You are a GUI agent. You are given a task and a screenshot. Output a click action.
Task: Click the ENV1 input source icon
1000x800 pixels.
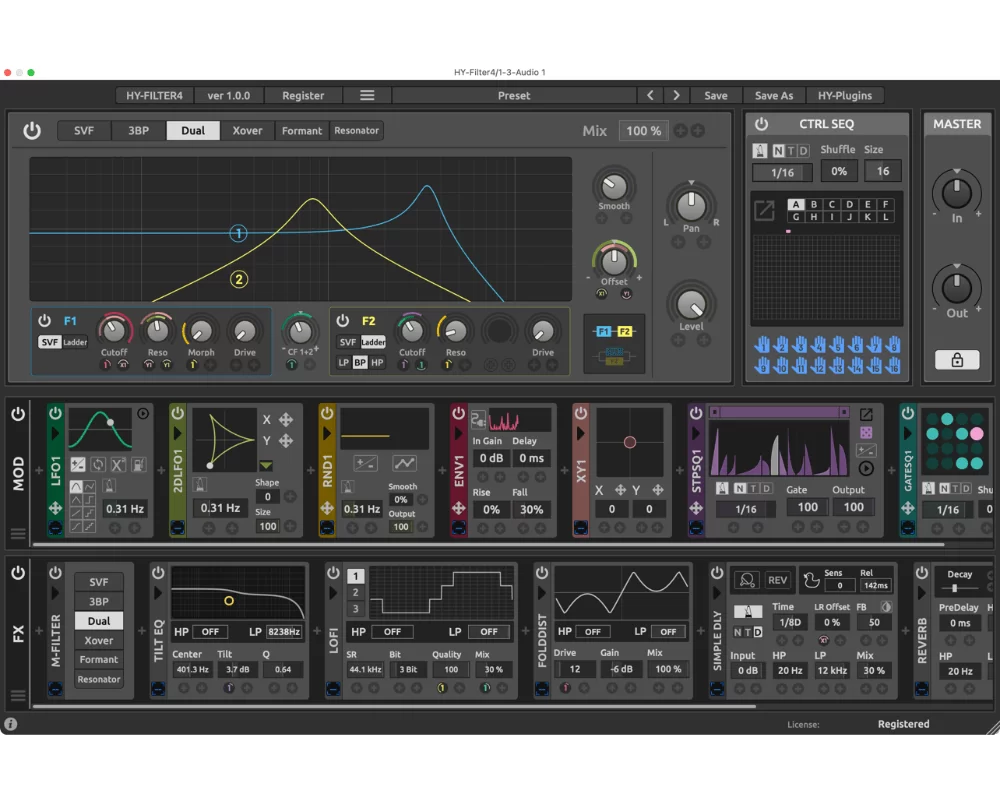[478, 419]
